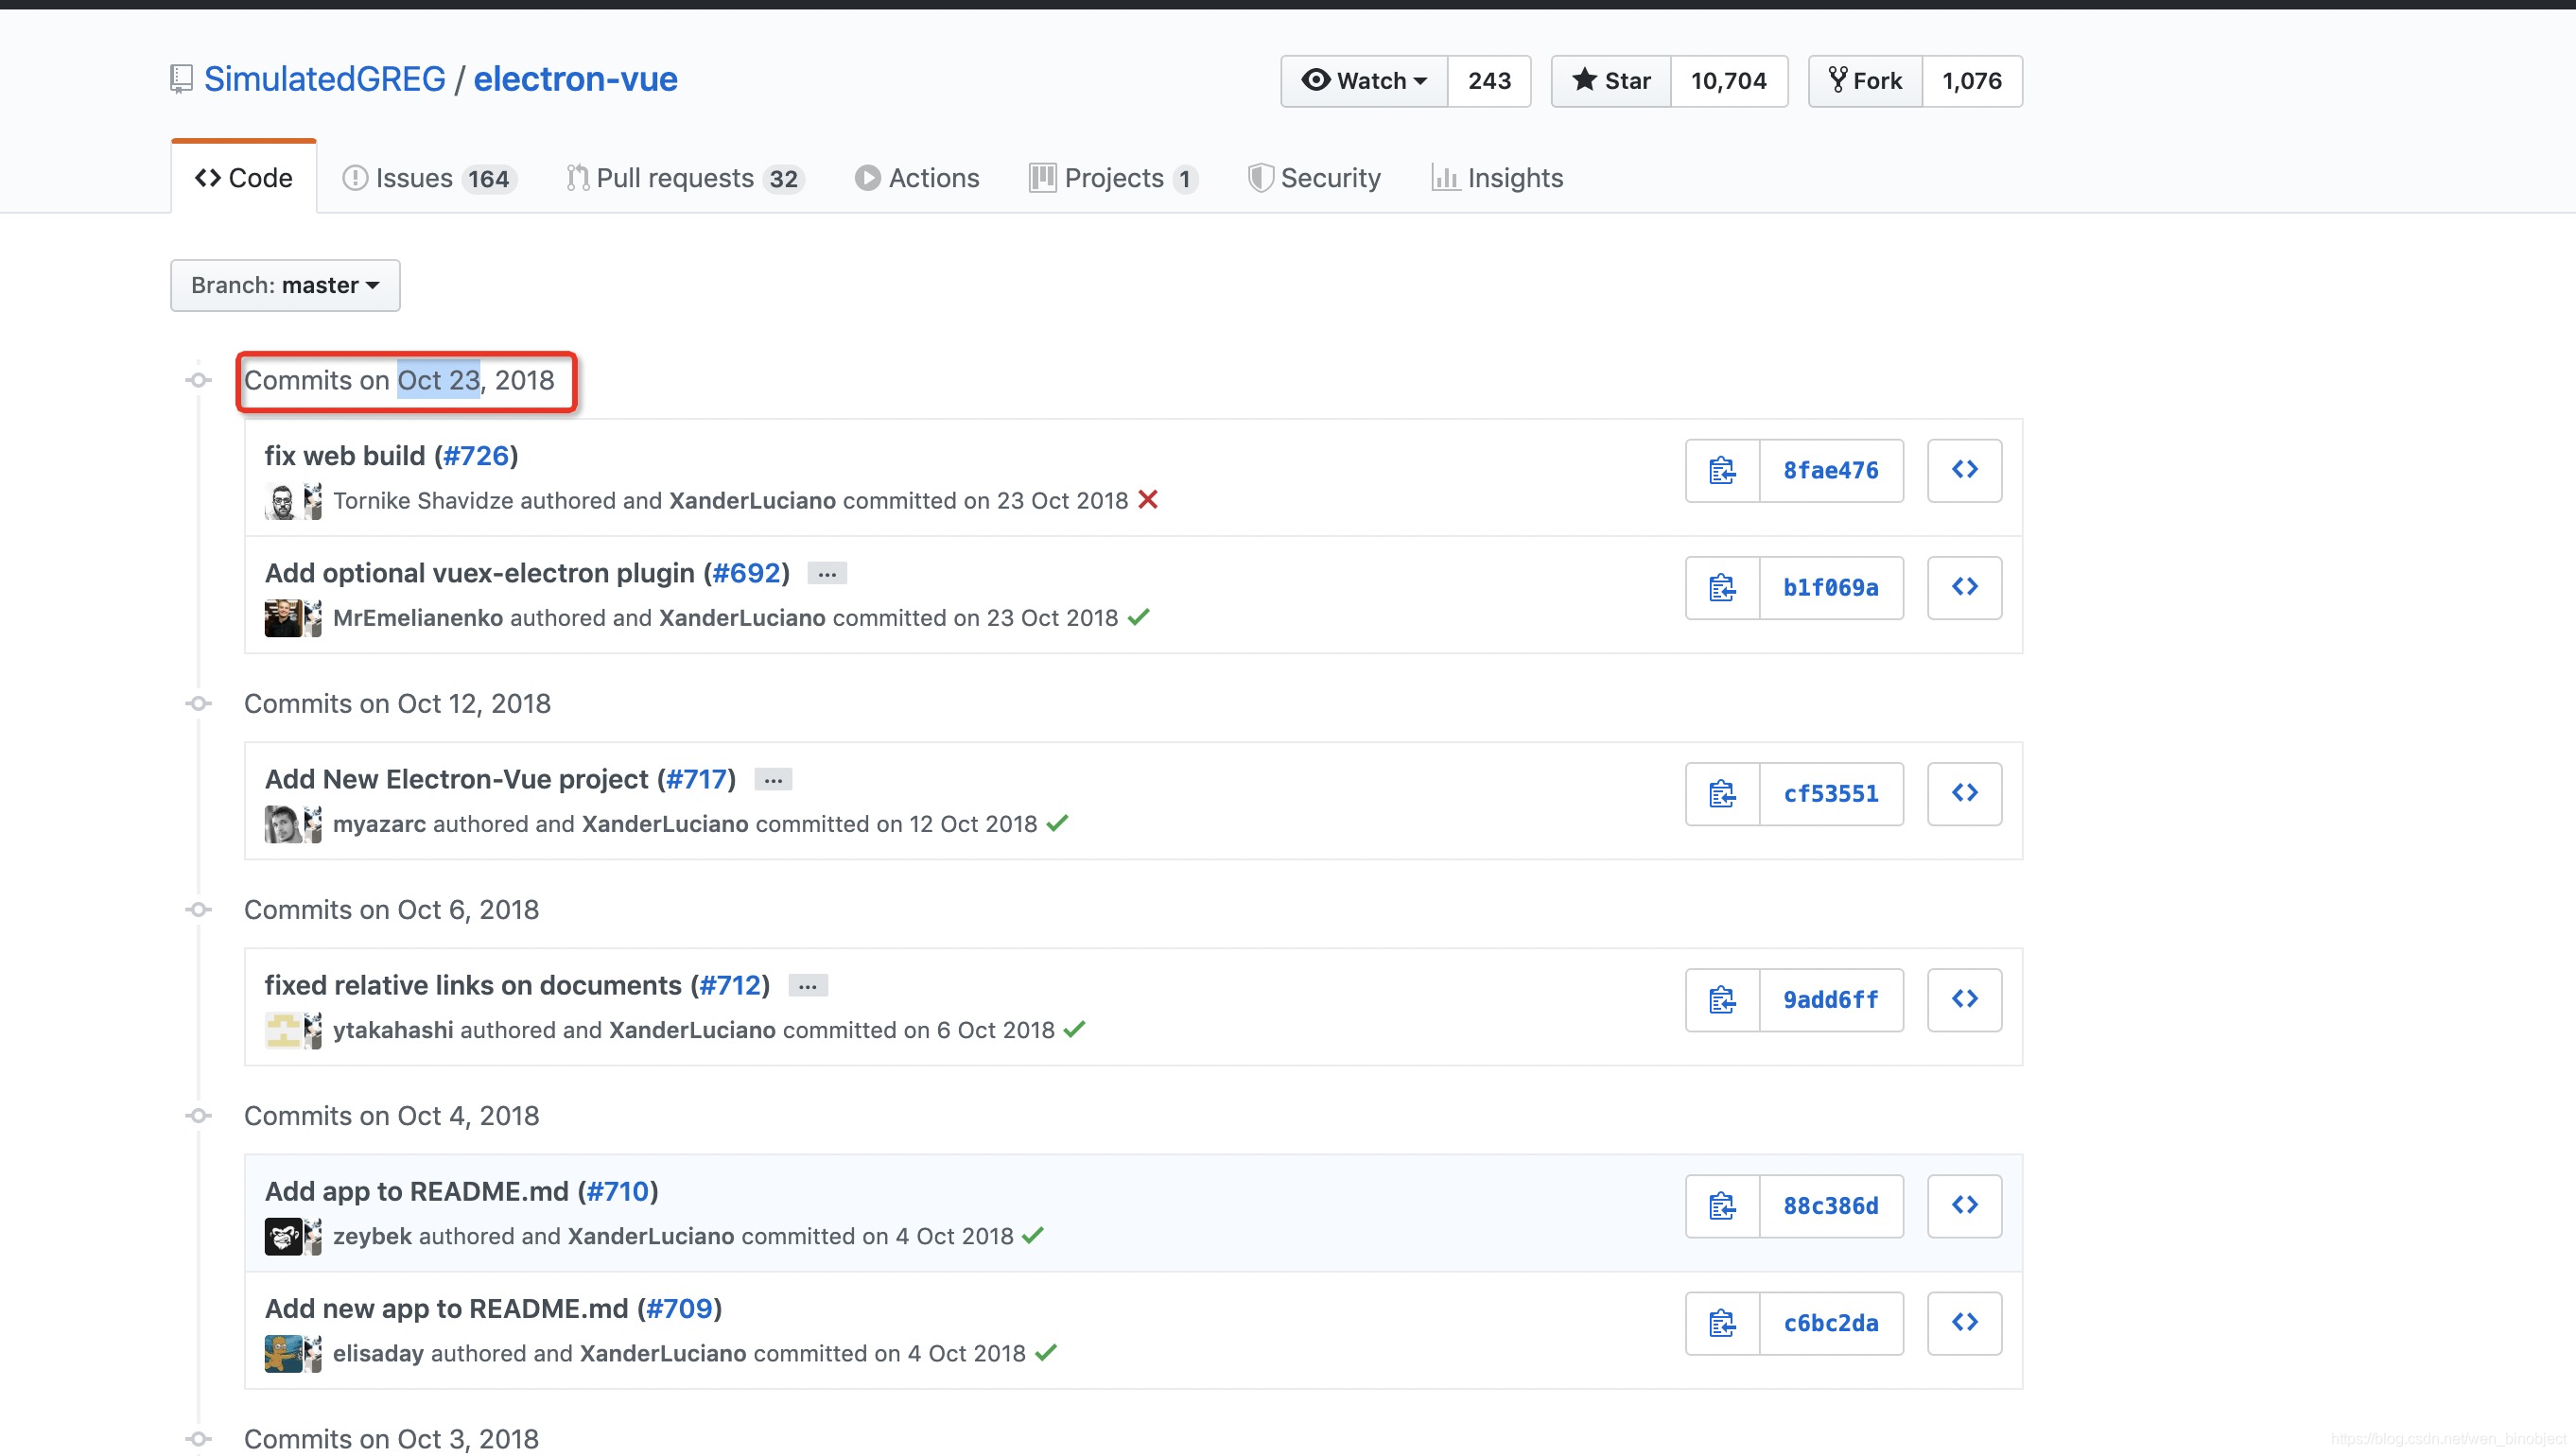Browse repository at commit b1f069a
Screen dimensions: 2576x1456
point(1964,587)
